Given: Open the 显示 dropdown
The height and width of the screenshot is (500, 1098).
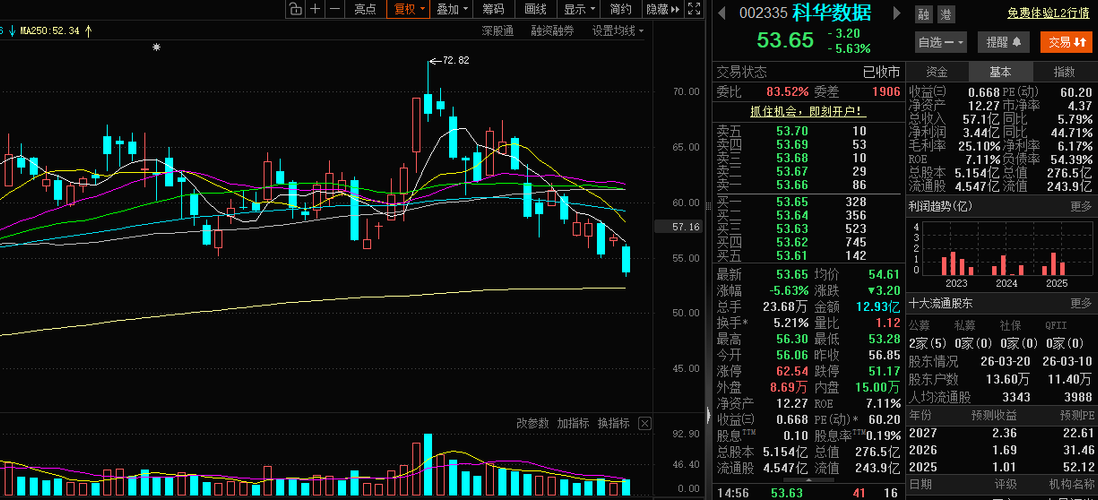Looking at the screenshot, I should coord(579,9).
